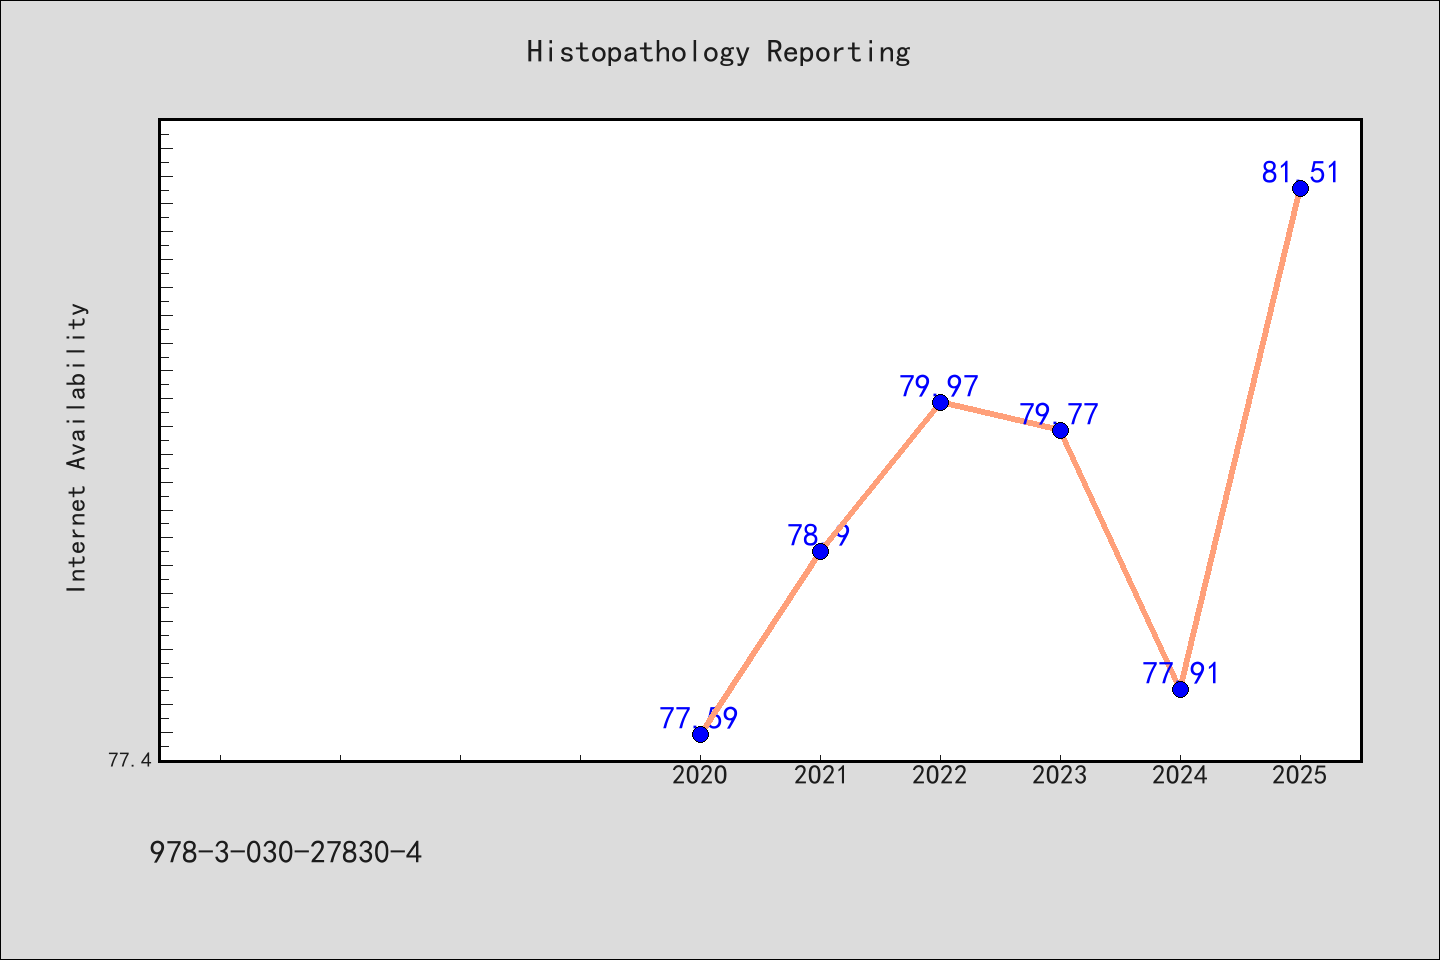
Task: Click the 2025 x-axis tick label
Action: (x=1300, y=775)
